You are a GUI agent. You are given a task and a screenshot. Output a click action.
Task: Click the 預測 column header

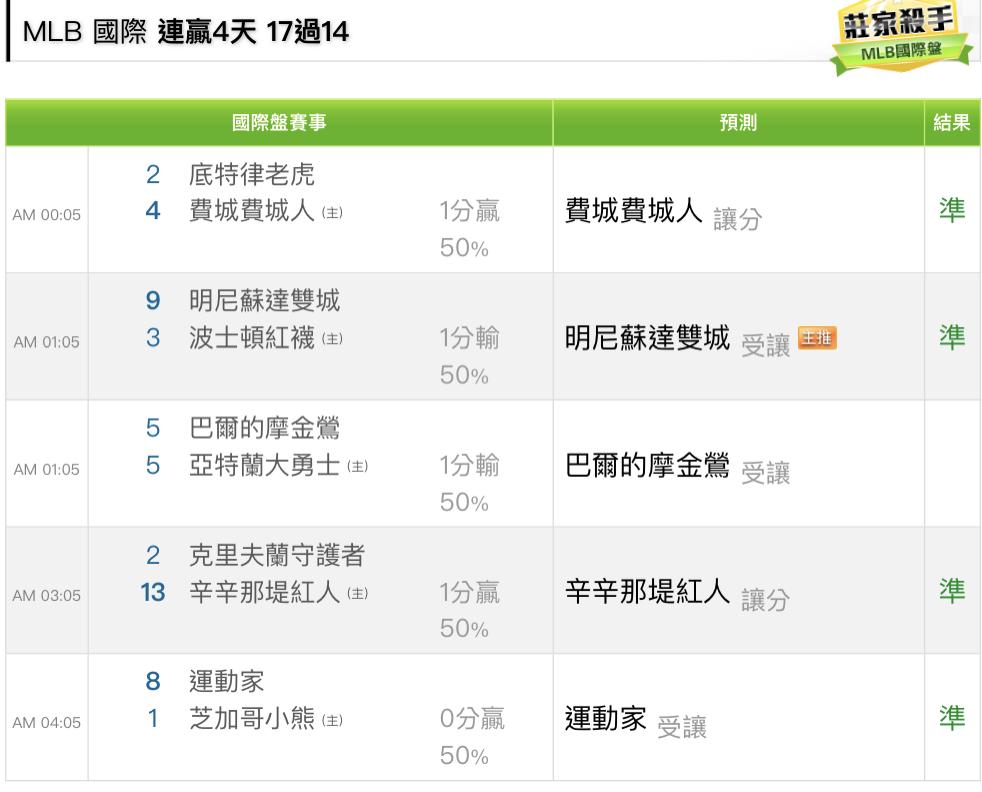point(738,122)
